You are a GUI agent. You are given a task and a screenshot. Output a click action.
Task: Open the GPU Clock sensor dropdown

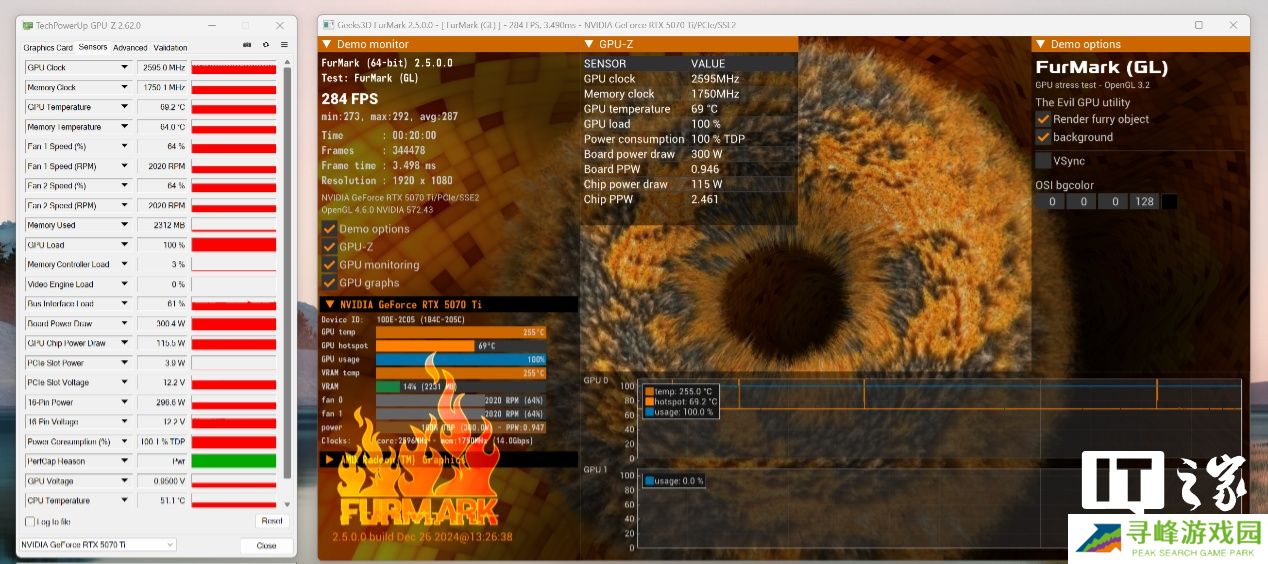pos(125,68)
